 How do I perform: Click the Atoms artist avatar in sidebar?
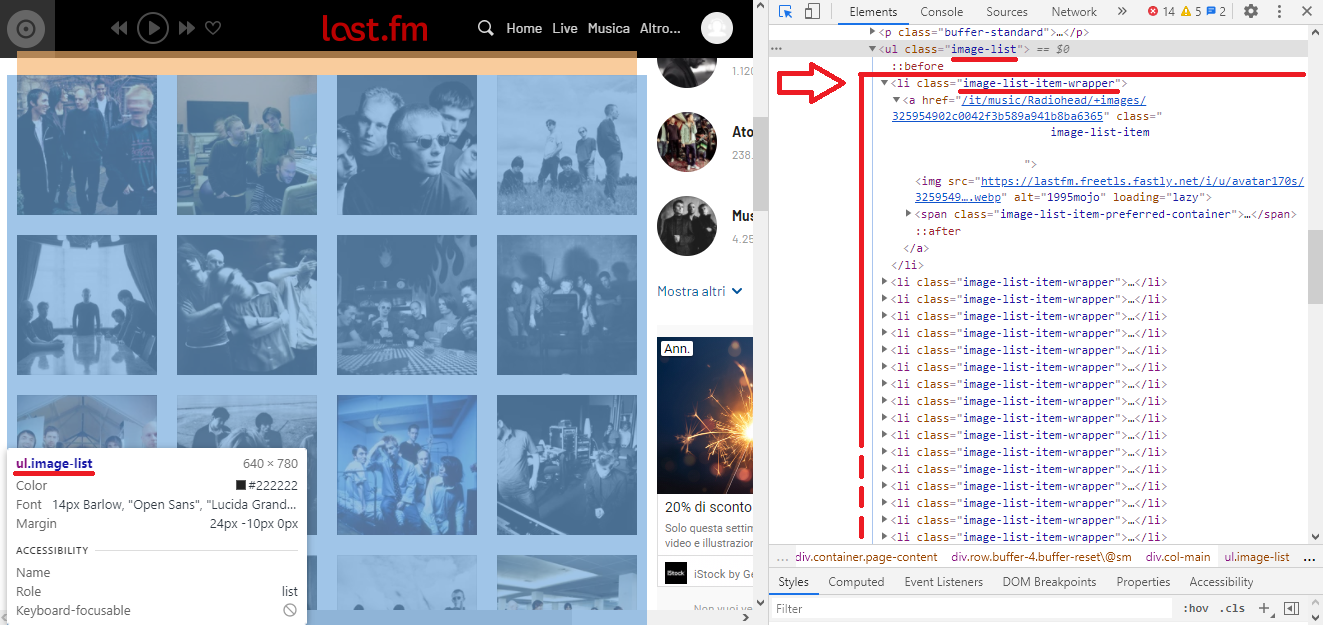pyautogui.click(x=687, y=142)
